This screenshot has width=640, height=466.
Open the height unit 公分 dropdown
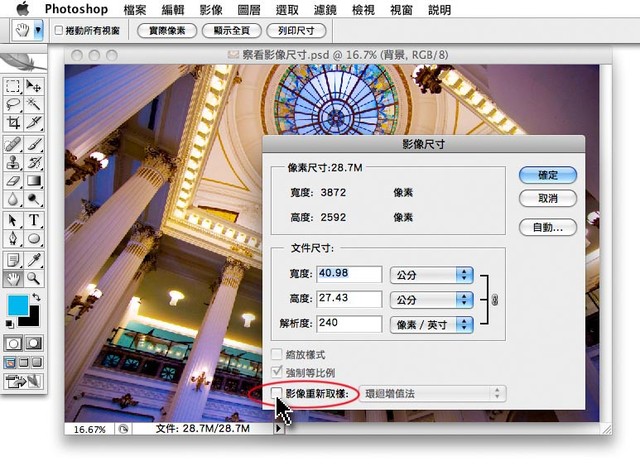click(x=431, y=299)
